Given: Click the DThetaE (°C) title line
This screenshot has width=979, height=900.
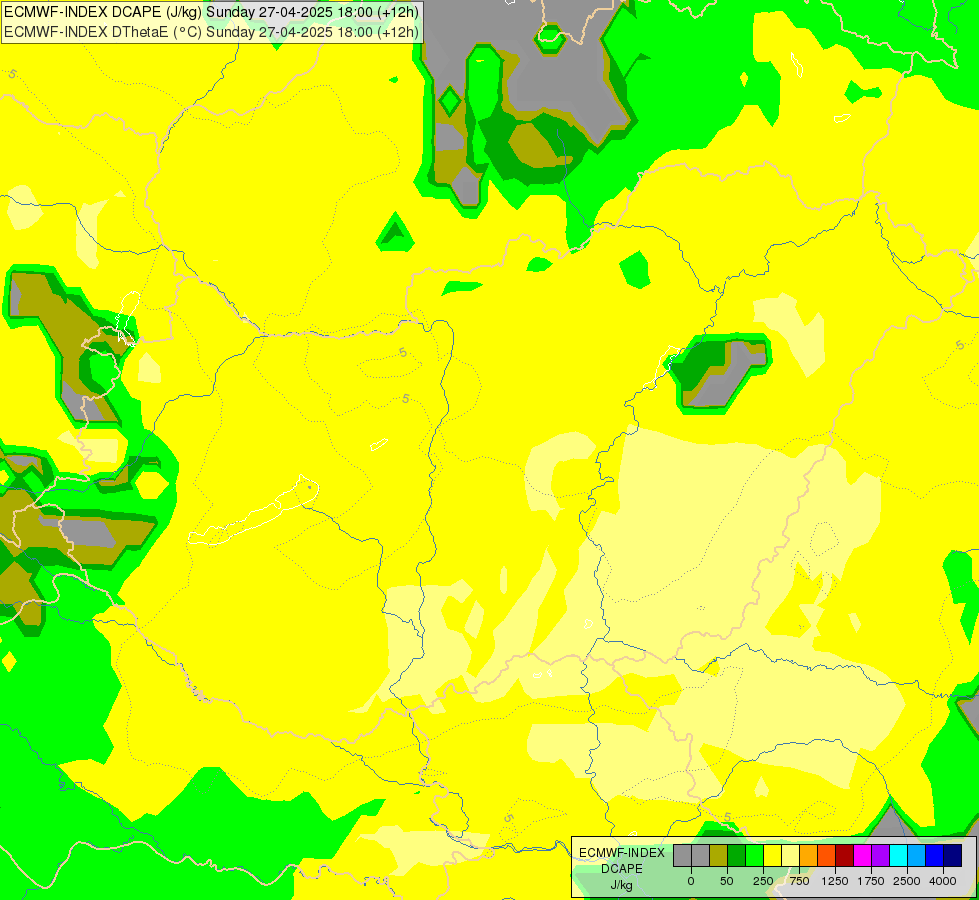Looking at the screenshot, I should point(211,31).
